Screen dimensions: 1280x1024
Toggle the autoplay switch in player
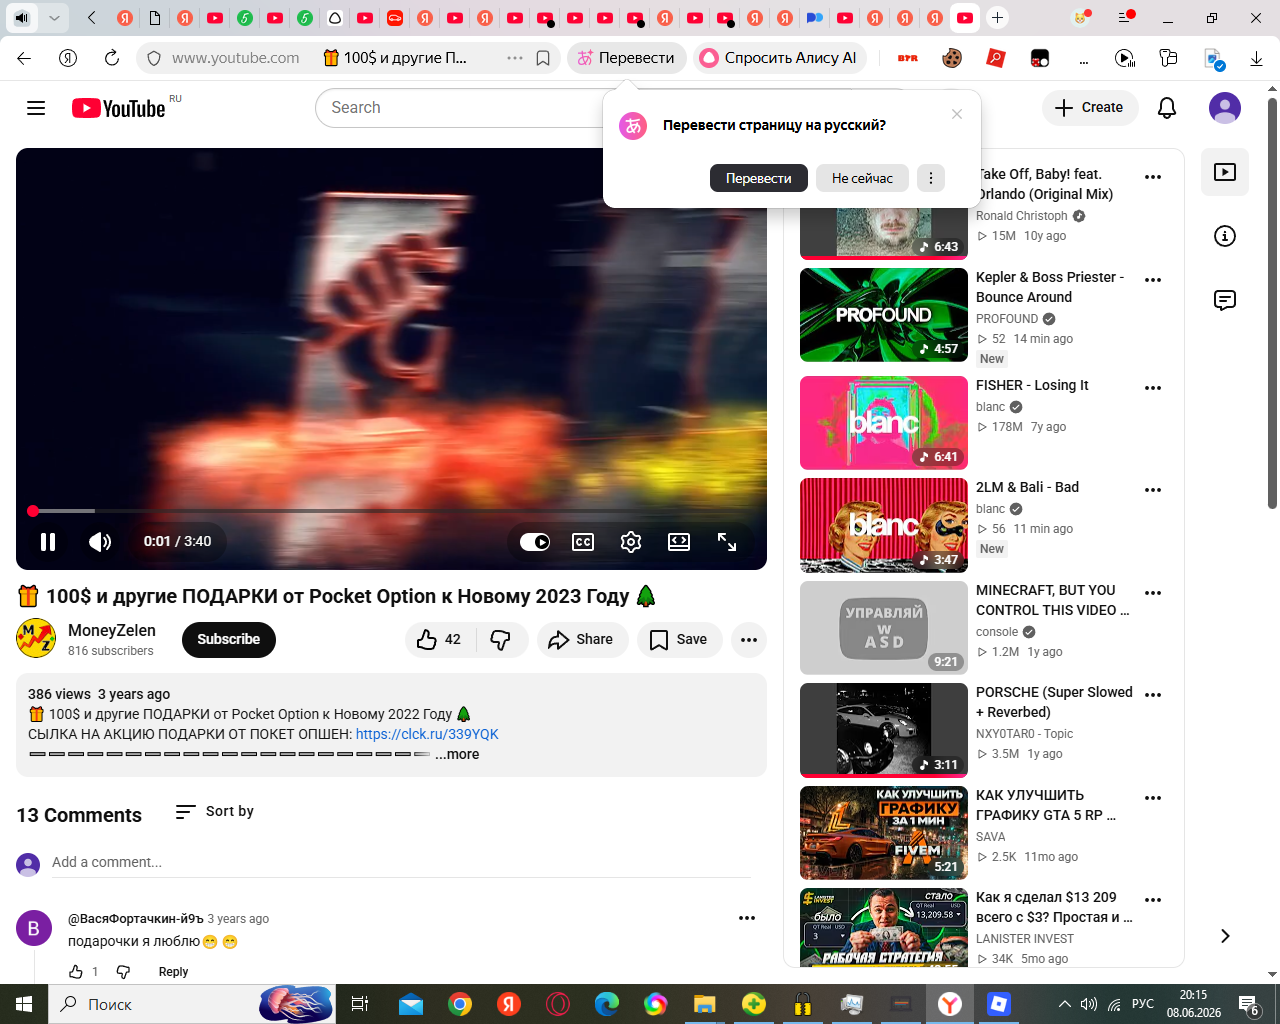click(535, 542)
